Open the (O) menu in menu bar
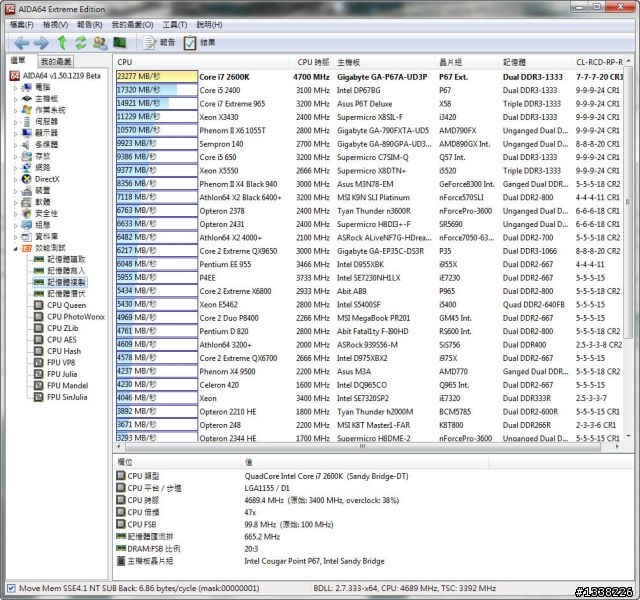This screenshot has width=640, height=600. click(x=133, y=25)
